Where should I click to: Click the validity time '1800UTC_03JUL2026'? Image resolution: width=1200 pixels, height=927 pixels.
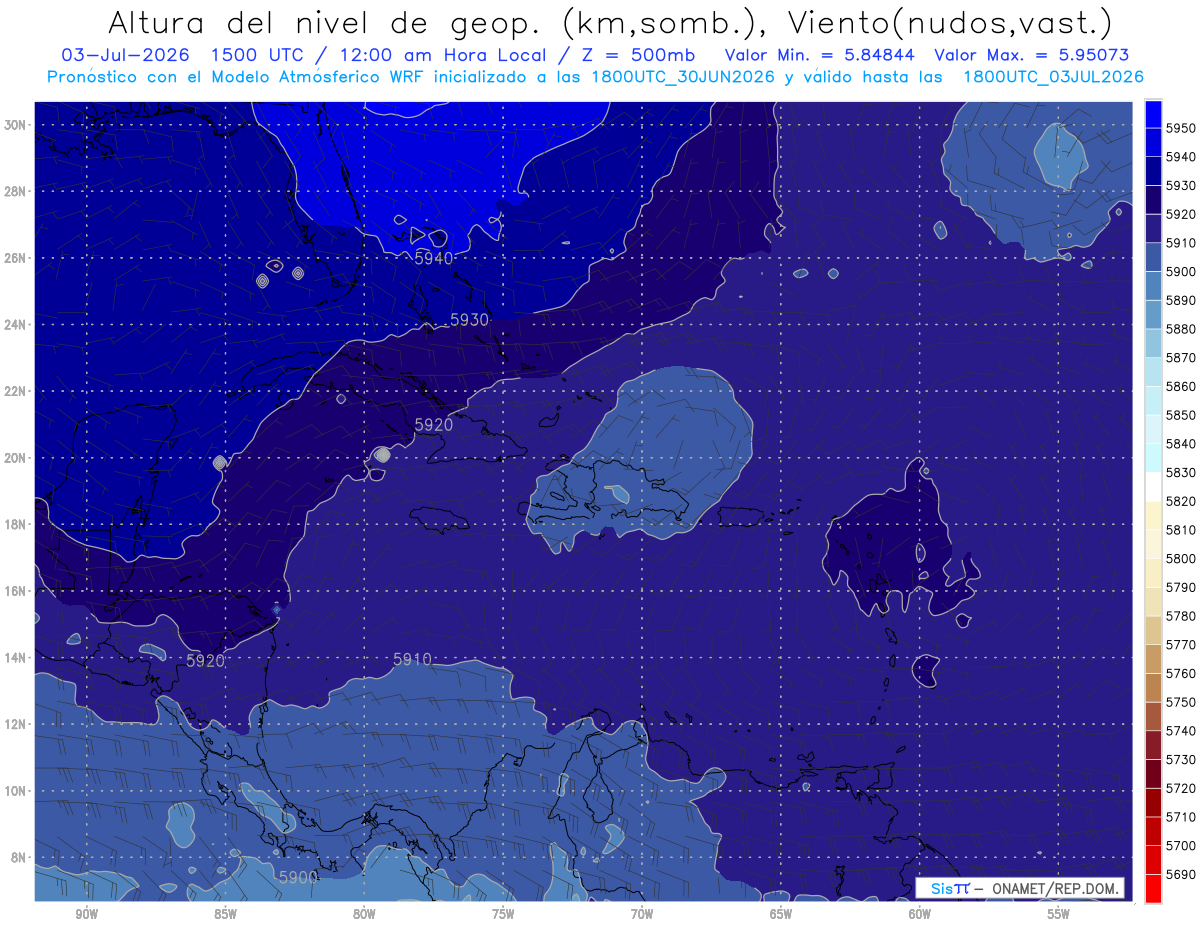click(1052, 76)
